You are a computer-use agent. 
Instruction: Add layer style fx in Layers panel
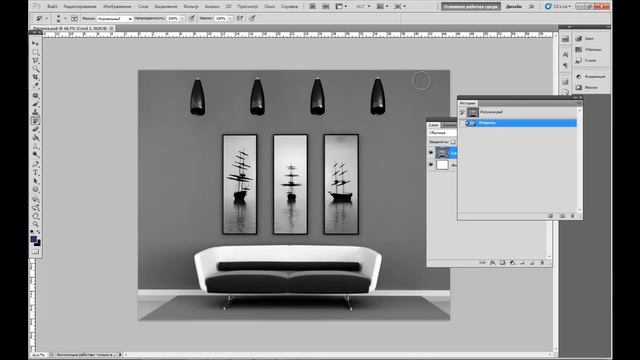pyautogui.click(x=493, y=263)
